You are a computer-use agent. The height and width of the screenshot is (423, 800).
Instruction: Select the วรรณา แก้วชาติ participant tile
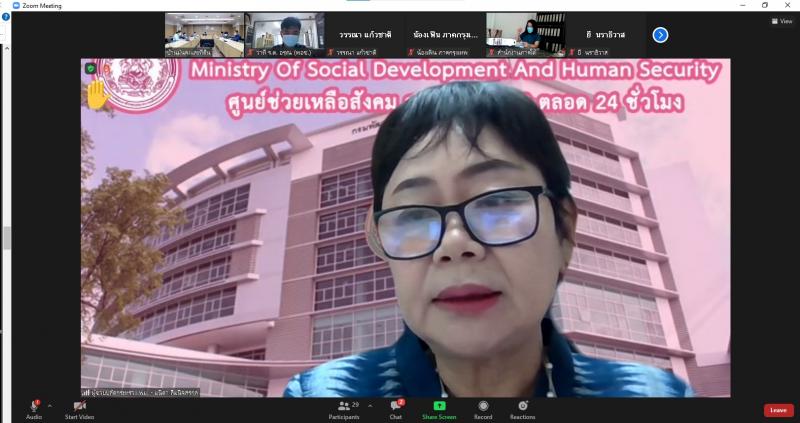[365, 35]
